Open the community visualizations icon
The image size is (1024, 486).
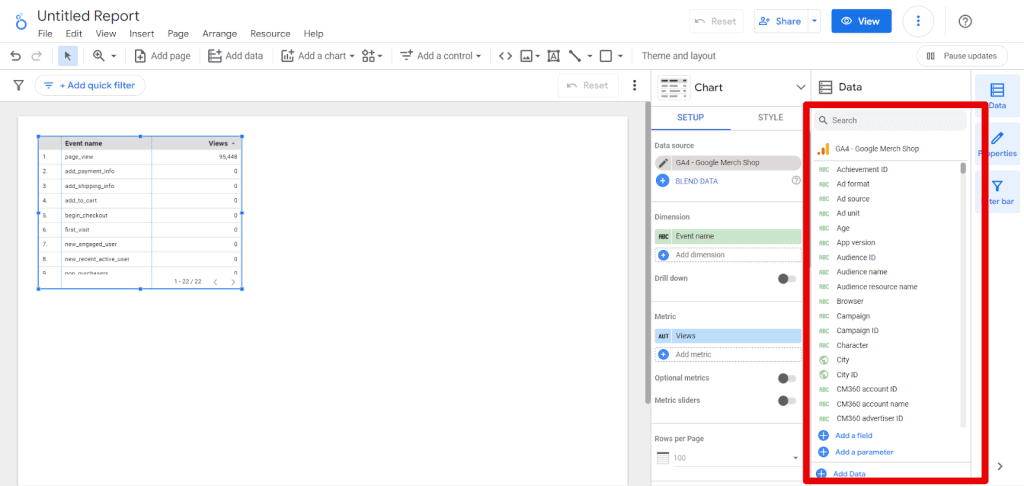[372, 56]
